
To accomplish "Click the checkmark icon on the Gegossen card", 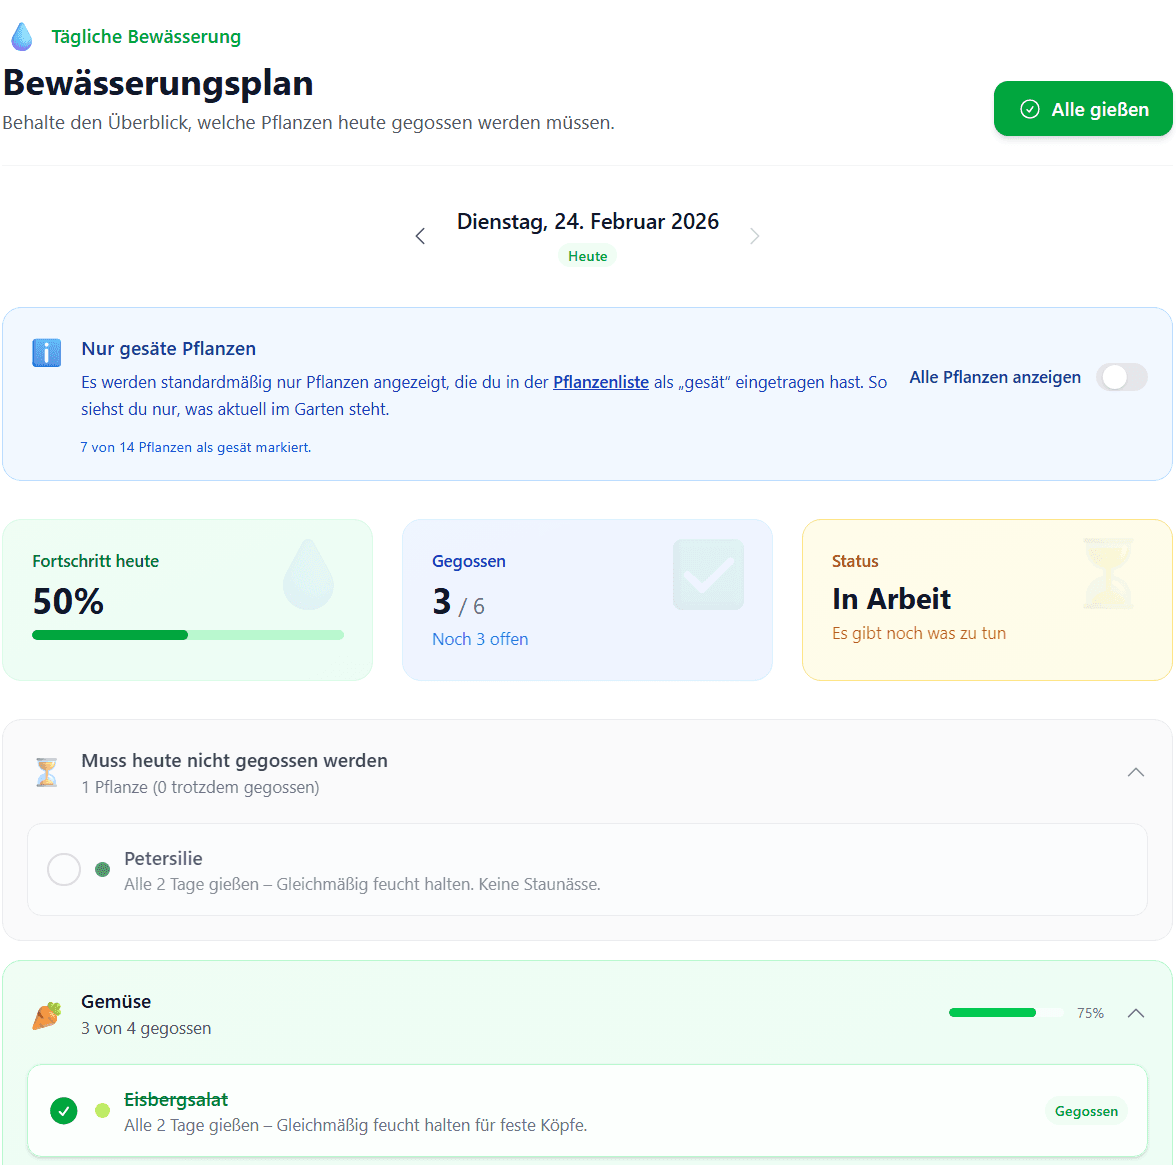I will [x=708, y=574].
